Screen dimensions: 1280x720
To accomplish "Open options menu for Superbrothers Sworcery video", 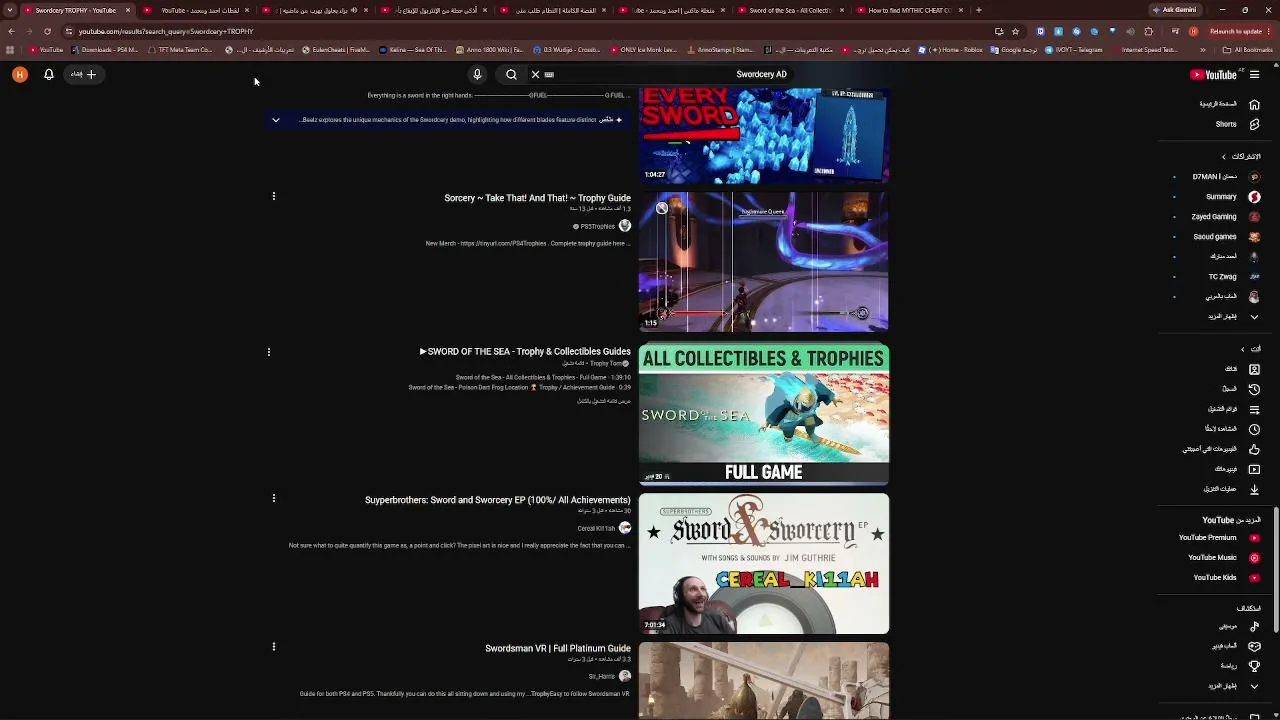I will click(273, 498).
